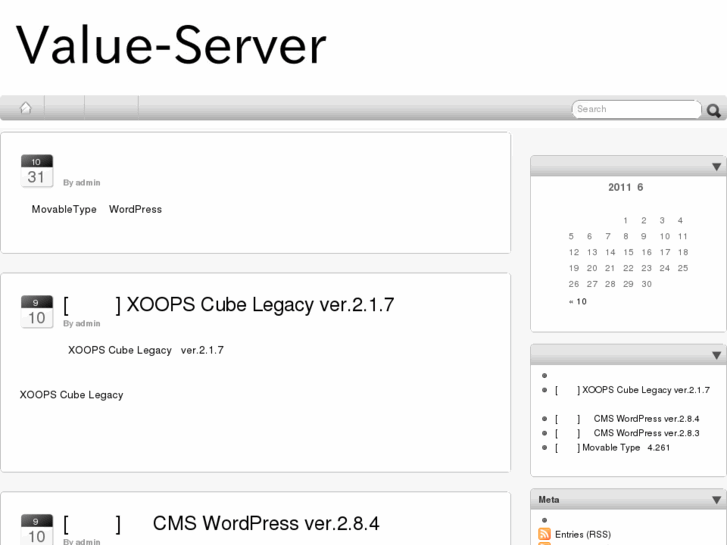Select the "WordPress" text in first post

135,210
